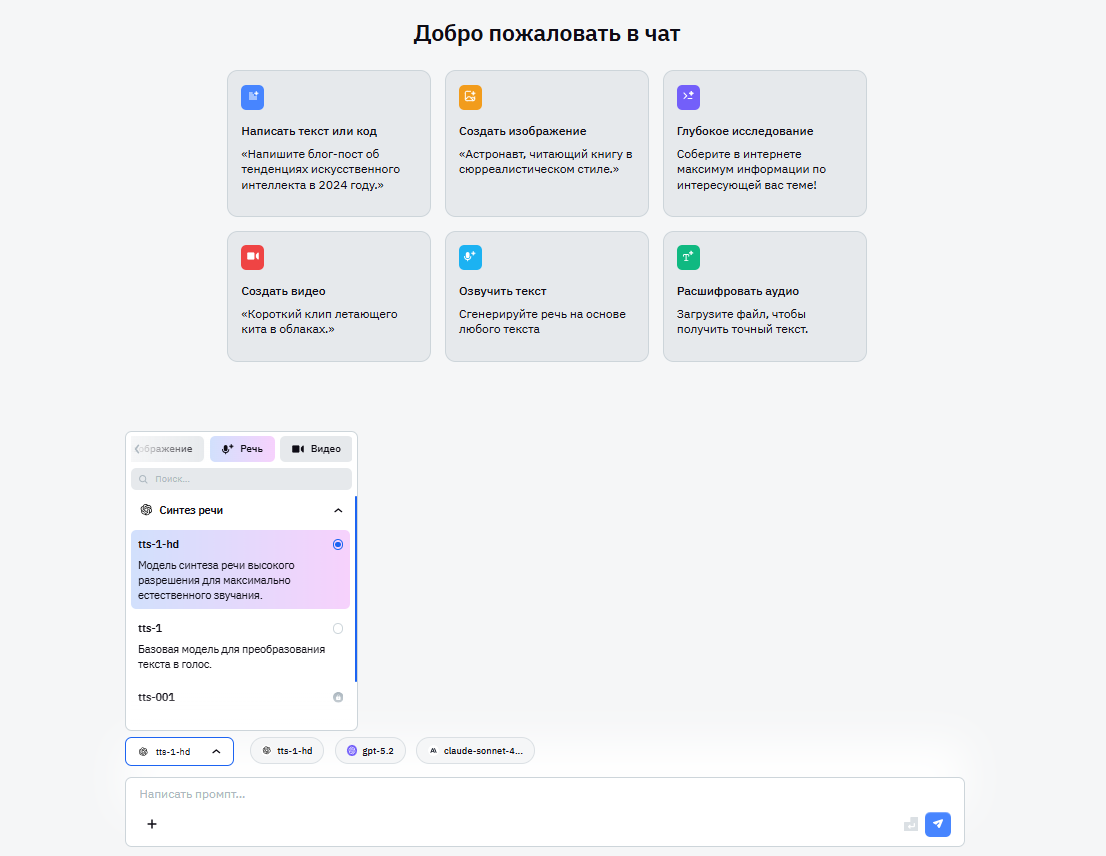Click the microphone icon on Озвучить текст card
1106x856 pixels.
point(470,257)
